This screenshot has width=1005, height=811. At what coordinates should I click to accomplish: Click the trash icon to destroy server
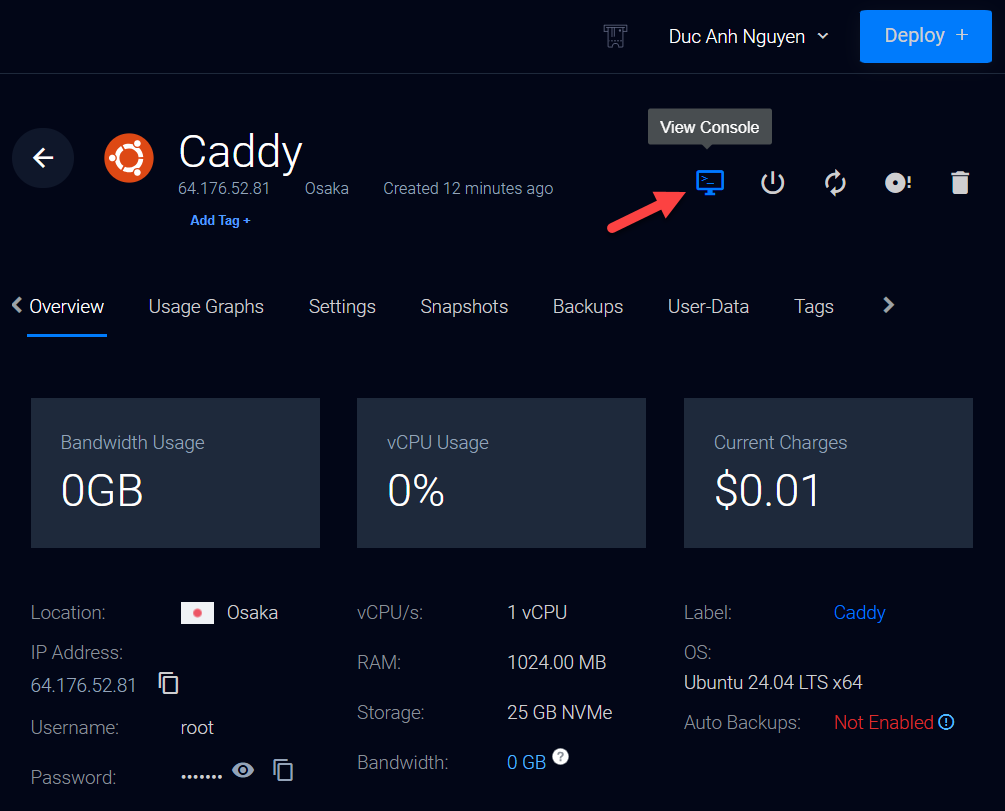(959, 183)
